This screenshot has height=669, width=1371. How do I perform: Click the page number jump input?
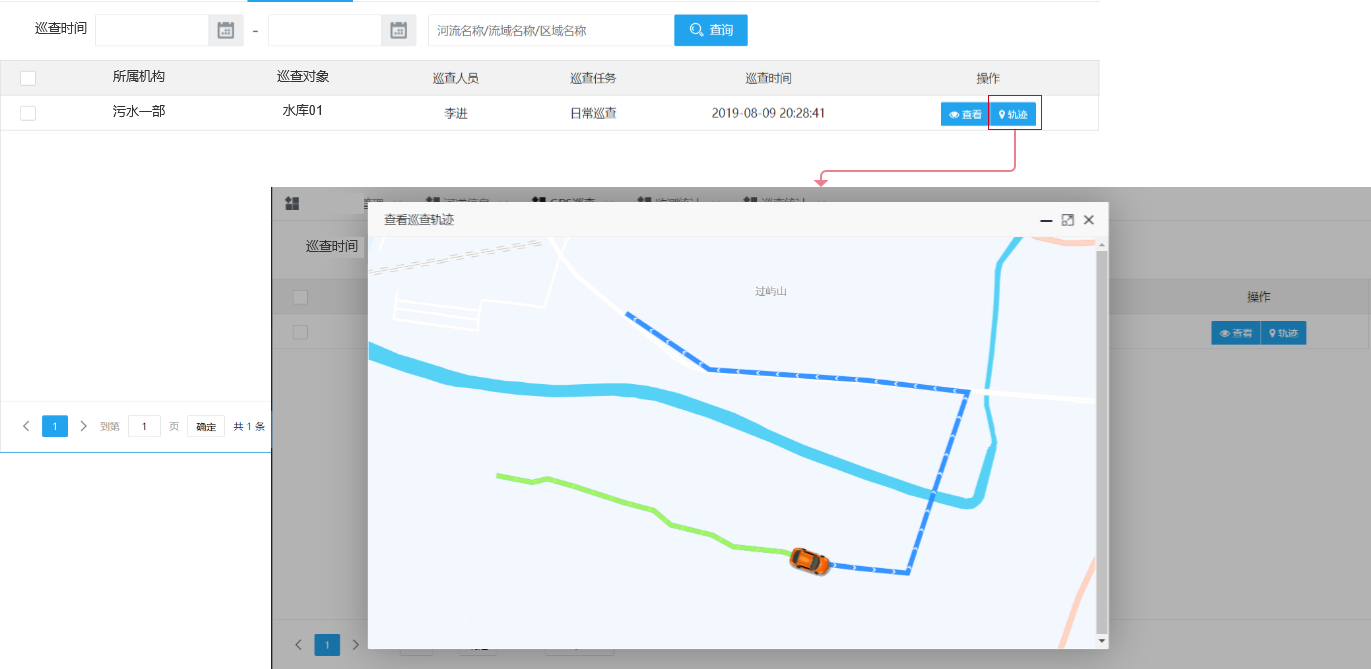tap(144, 426)
